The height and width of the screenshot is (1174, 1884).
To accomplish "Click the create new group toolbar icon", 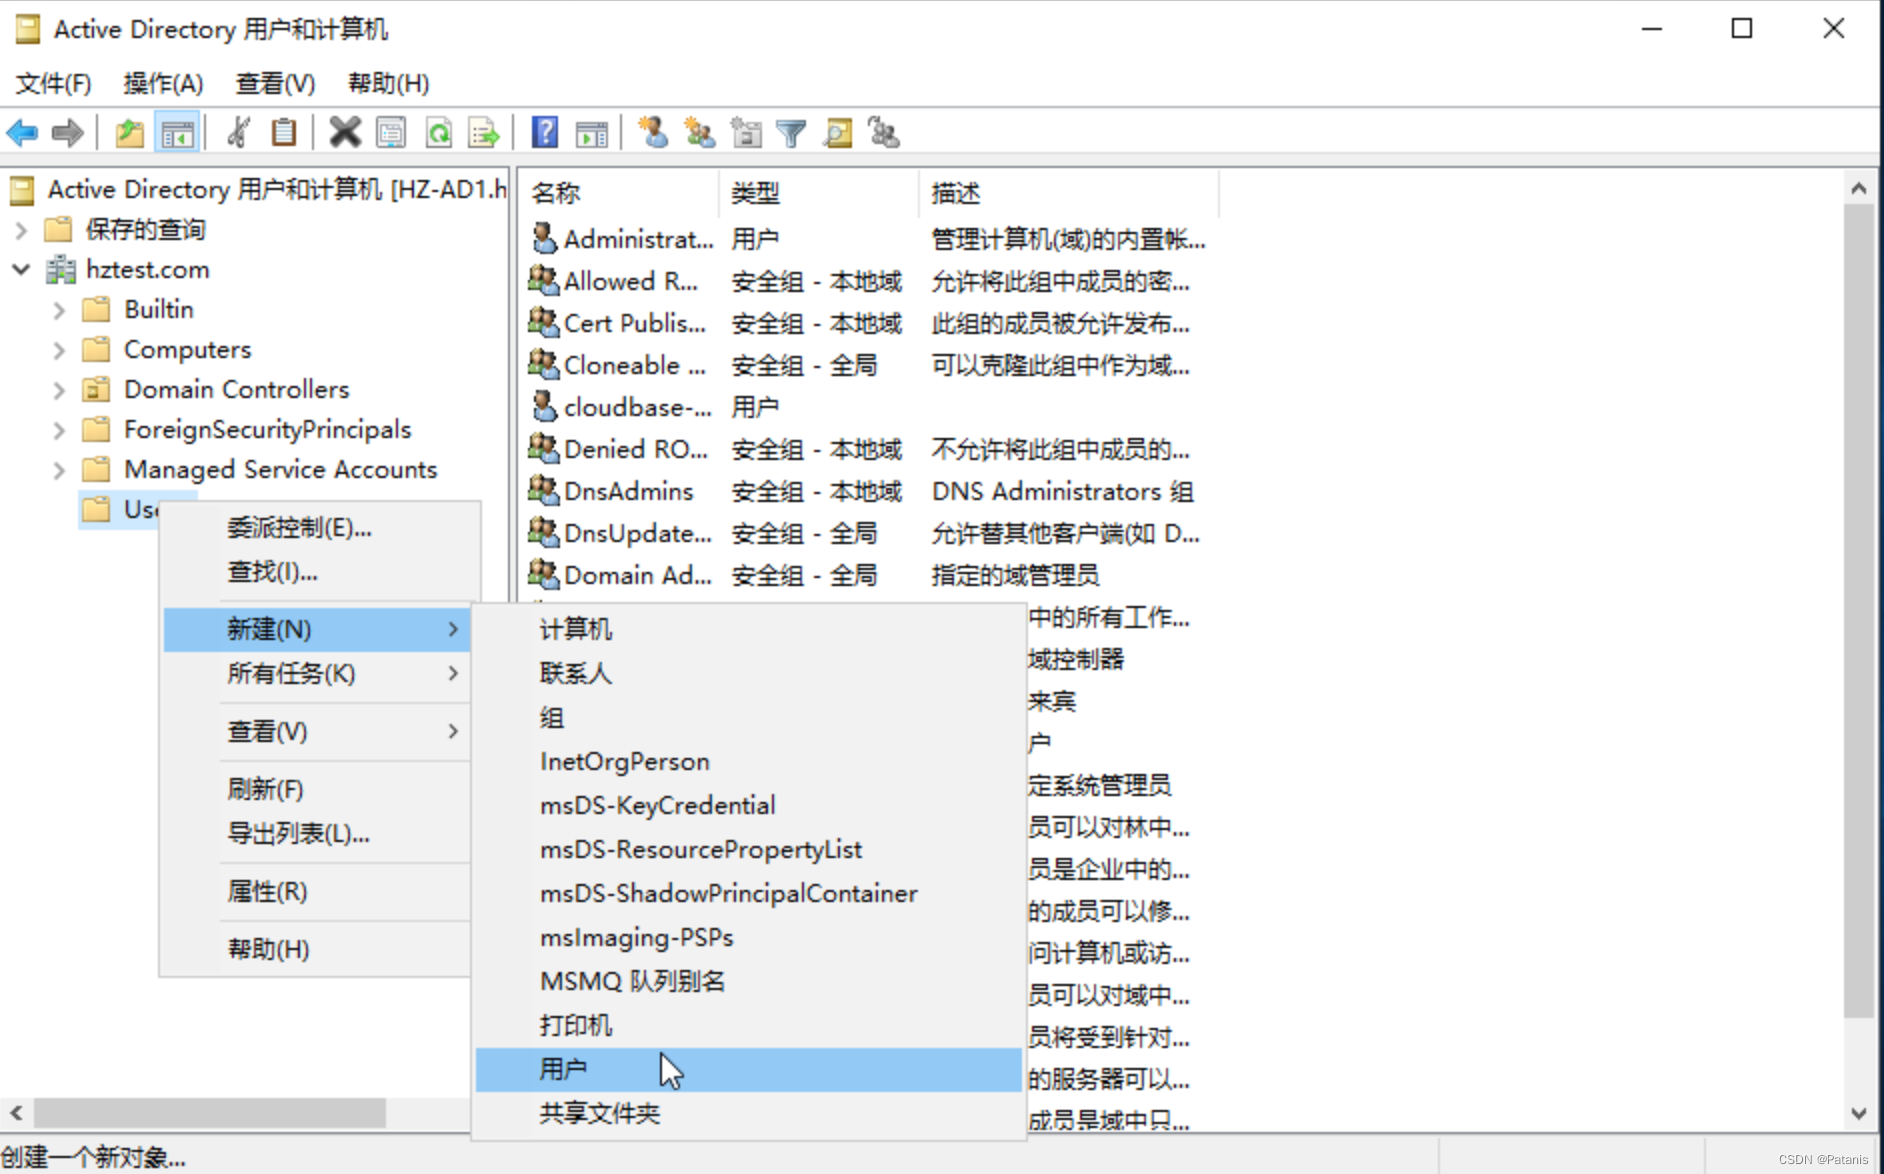I will (x=699, y=132).
